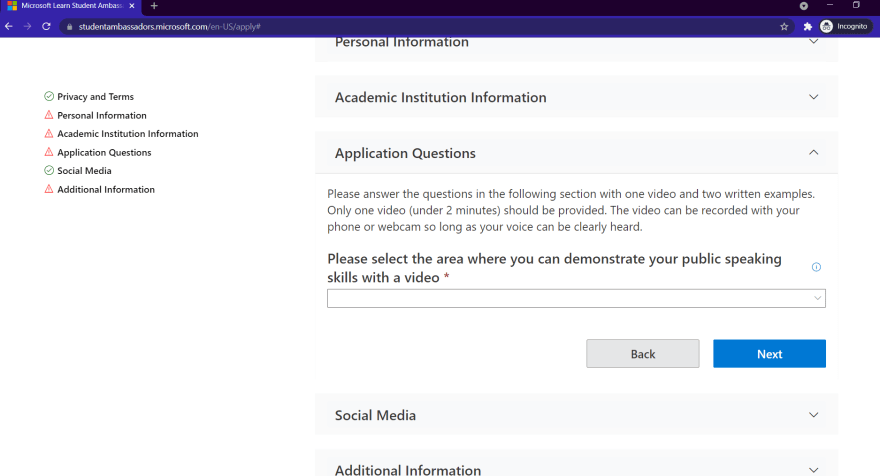This screenshot has height=476, width=880.
Task: Close the Microsoft Learn Student Ambassadors tab
Action: coord(132,6)
